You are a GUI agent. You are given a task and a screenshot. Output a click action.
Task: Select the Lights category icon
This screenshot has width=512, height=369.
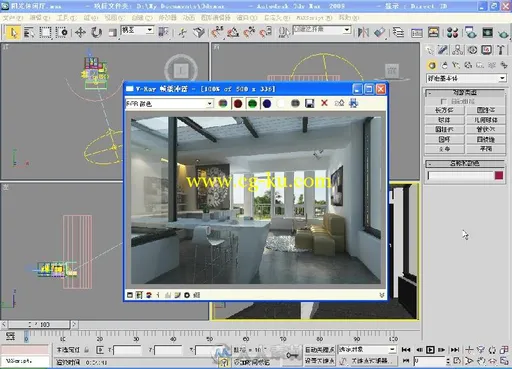coord(456,65)
